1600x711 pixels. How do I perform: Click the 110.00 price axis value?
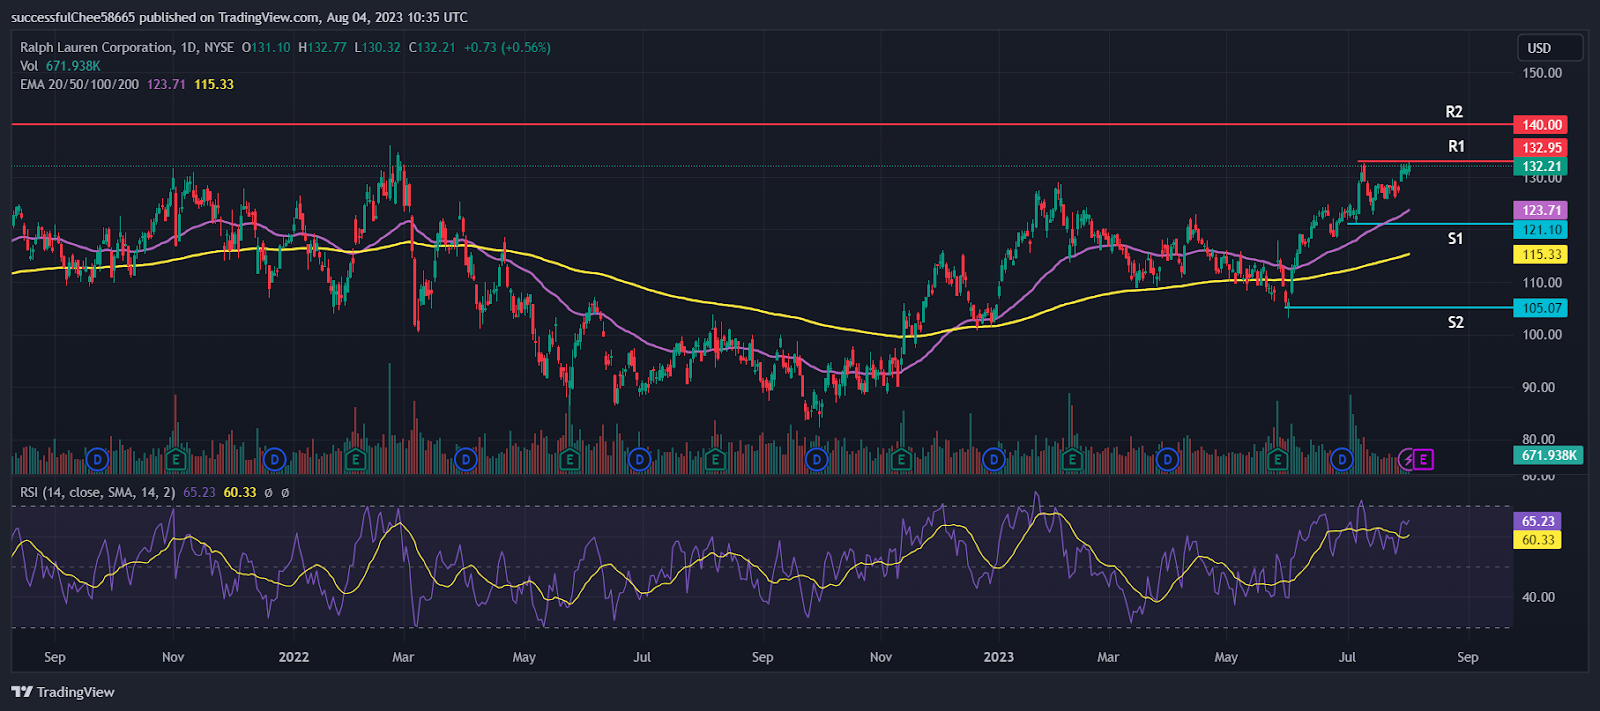pyautogui.click(x=1542, y=282)
